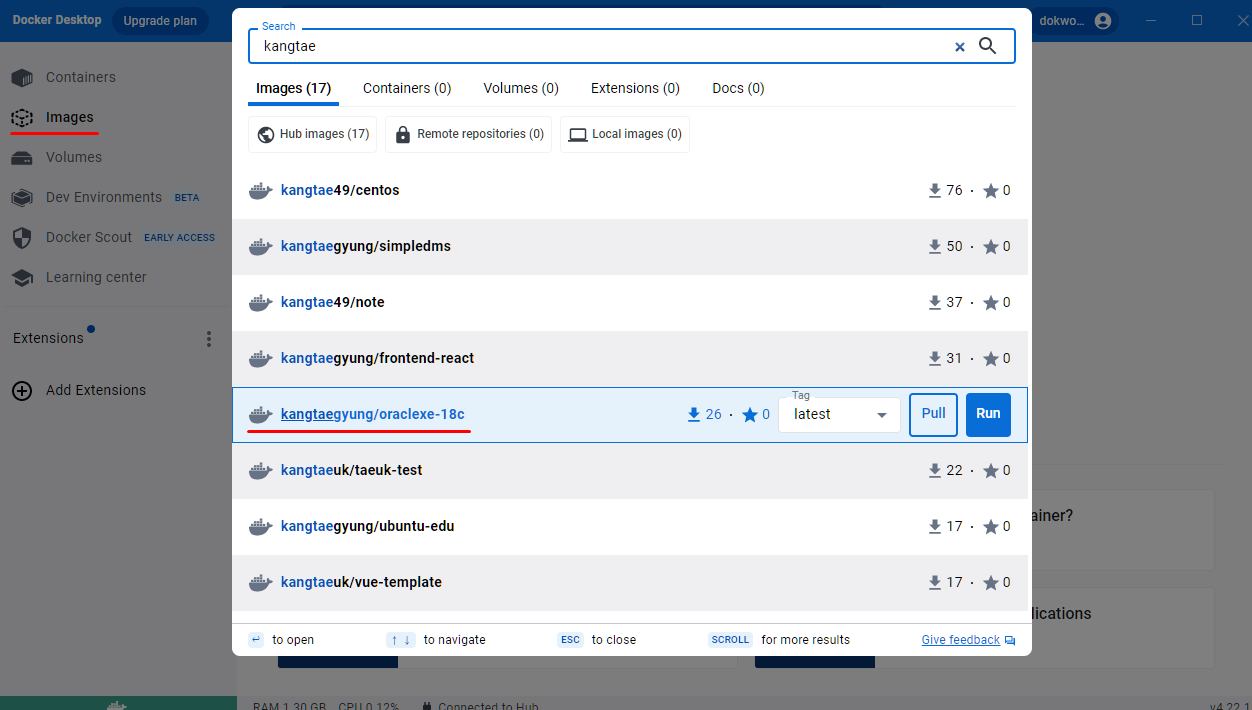Click the download icon on kangtaegyung/simpledms row
The height and width of the screenshot is (710, 1252).
[x=935, y=246]
